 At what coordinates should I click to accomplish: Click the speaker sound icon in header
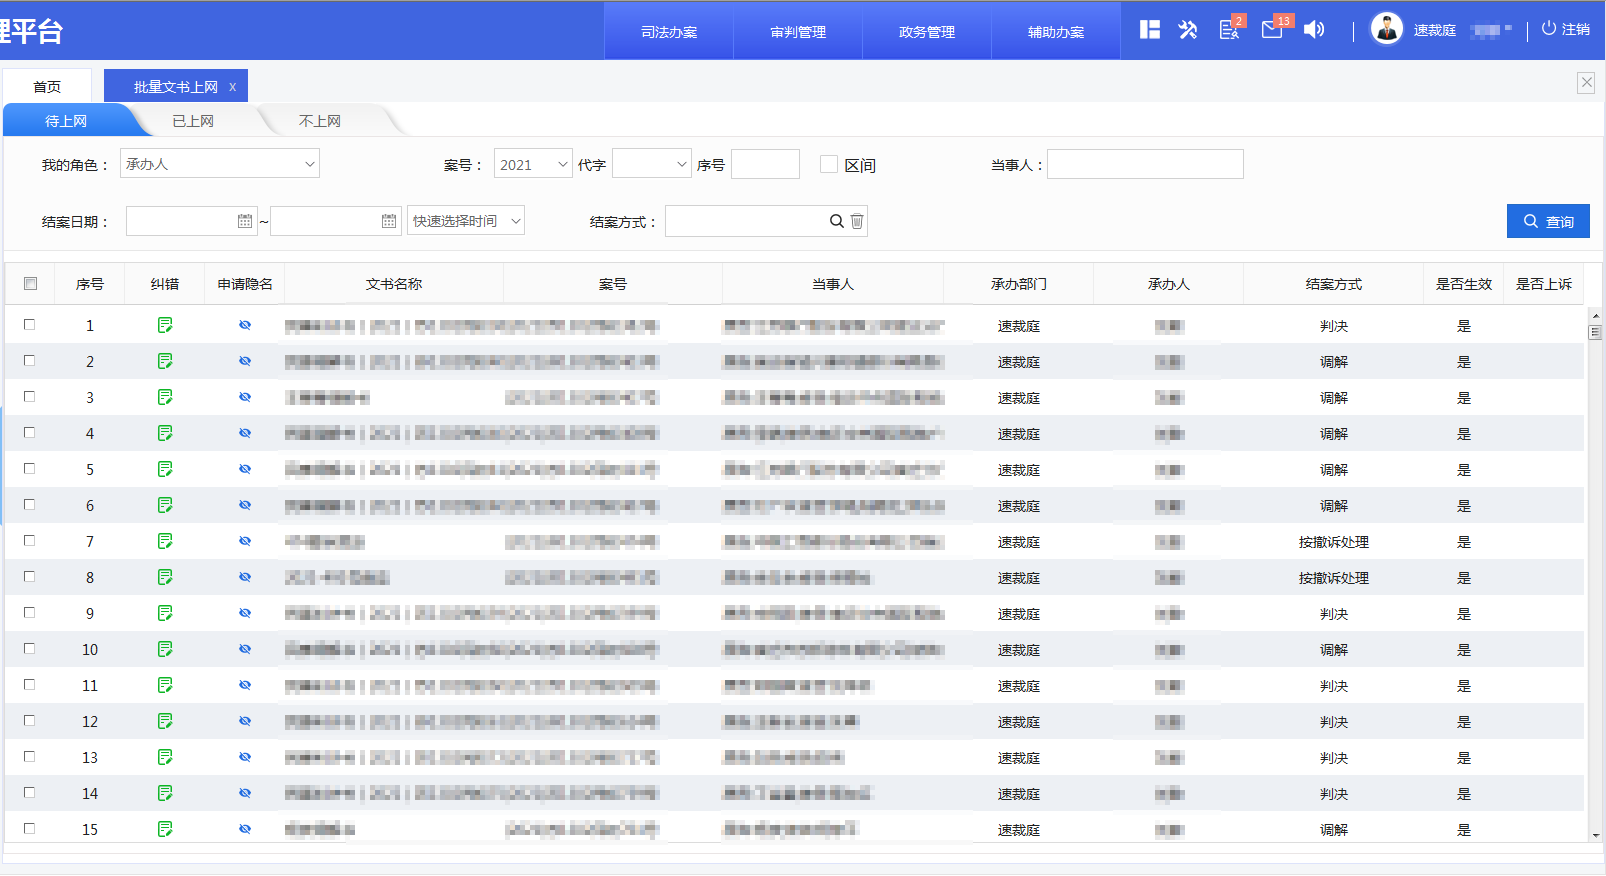(1314, 30)
